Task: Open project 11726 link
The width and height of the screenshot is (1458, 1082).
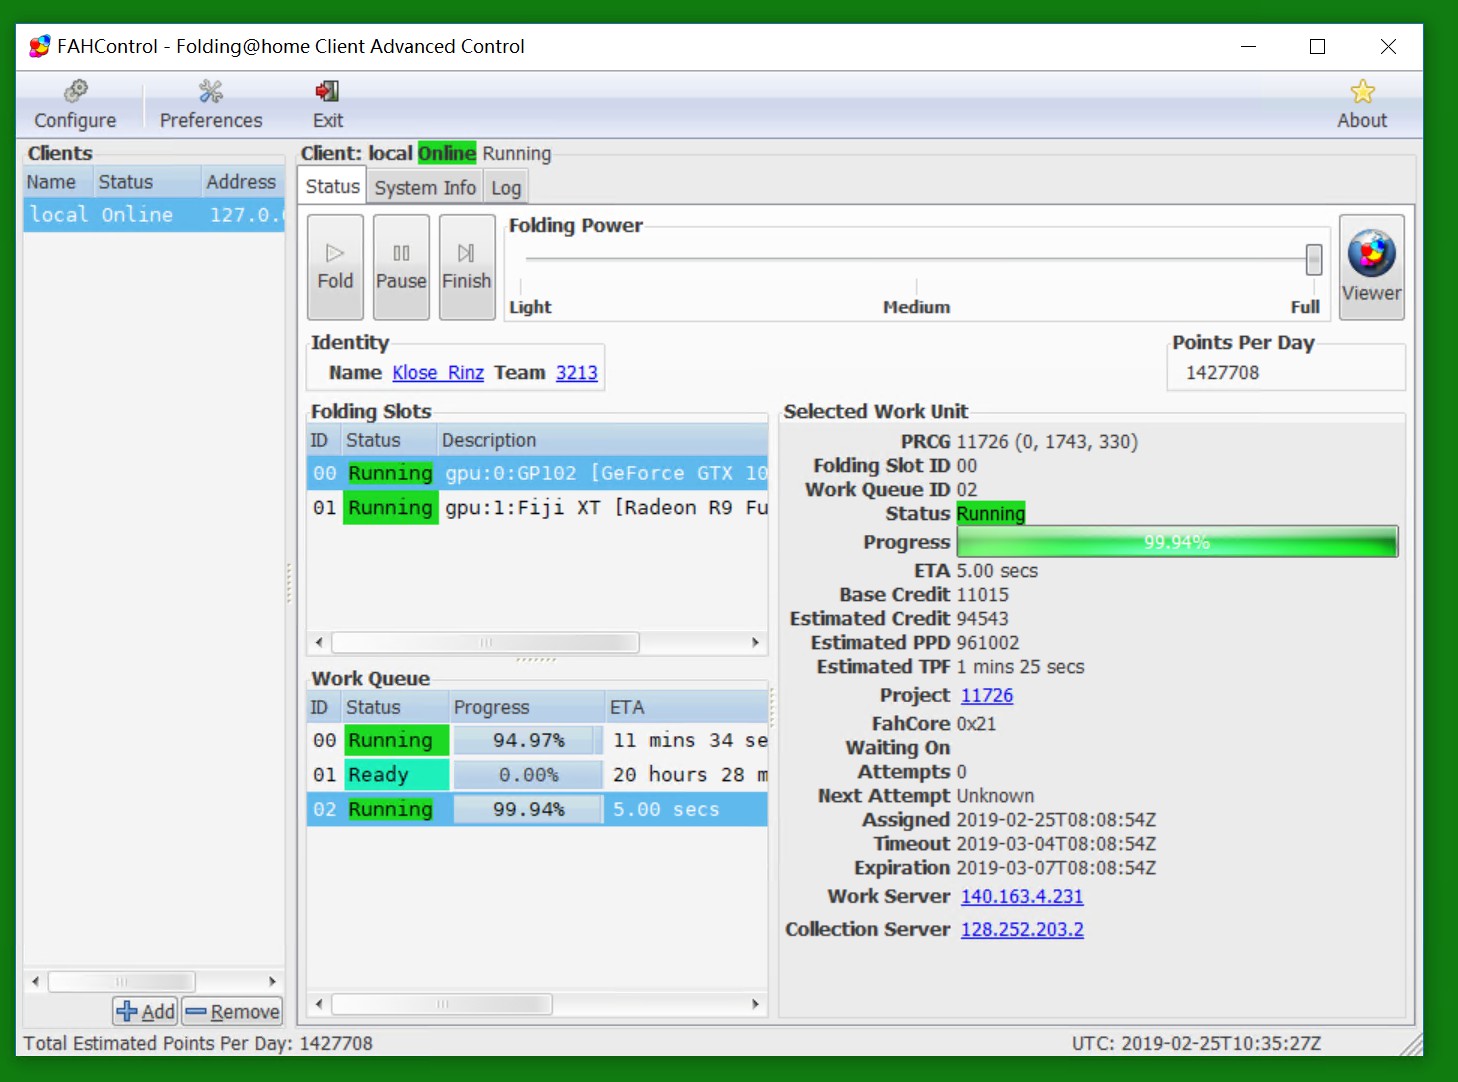Action: coord(987,695)
